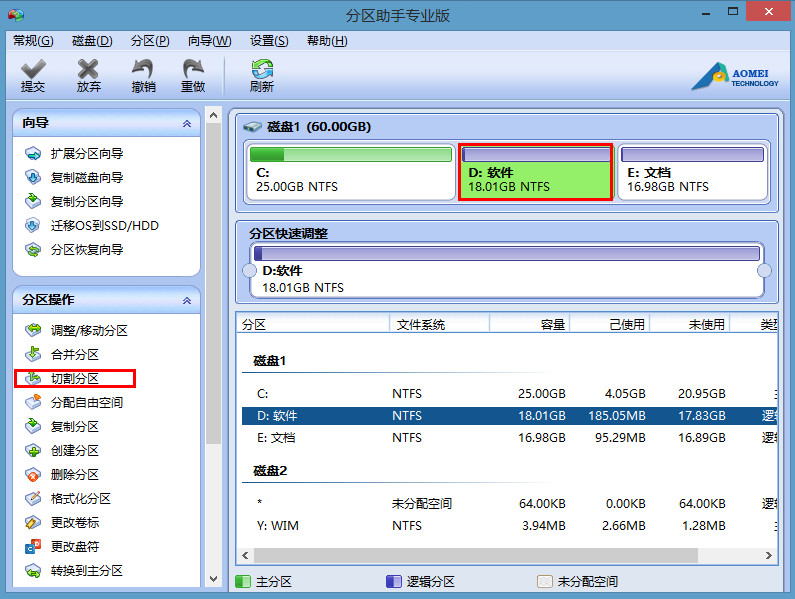Open the 设置(S) menu

269,41
